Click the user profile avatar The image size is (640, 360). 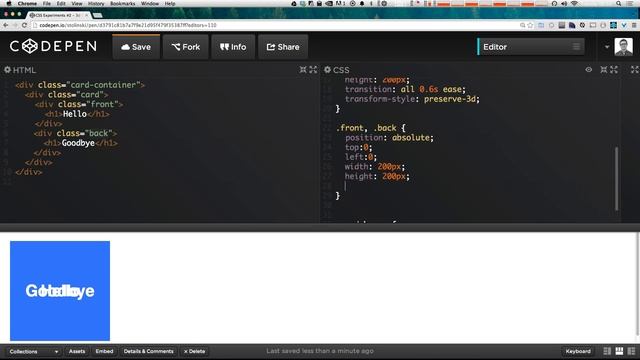[x=623, y=47]
